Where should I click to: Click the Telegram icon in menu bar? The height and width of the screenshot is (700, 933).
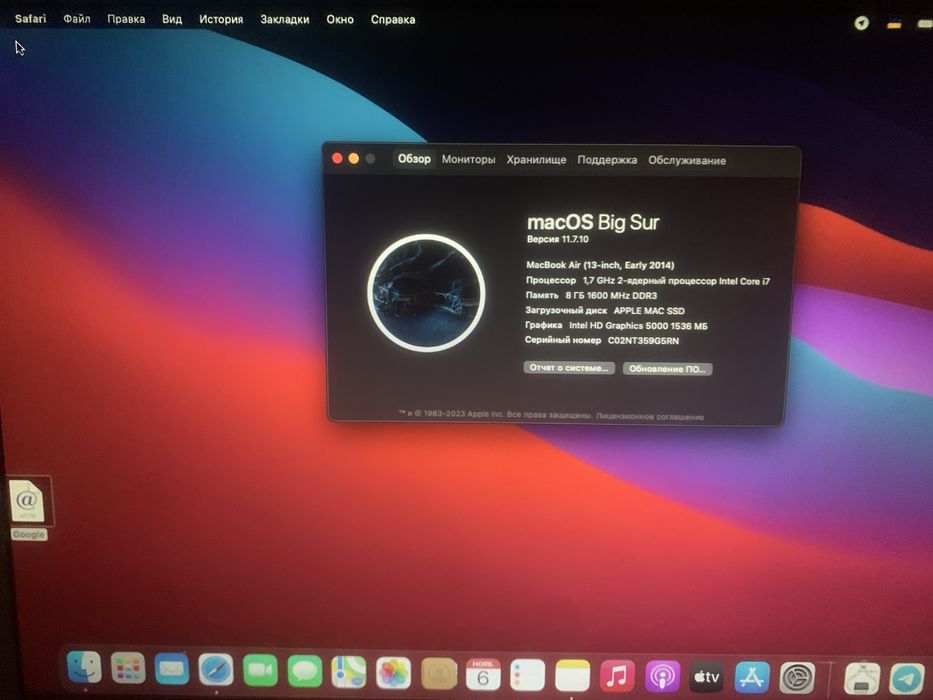click(x=861, y=23)
